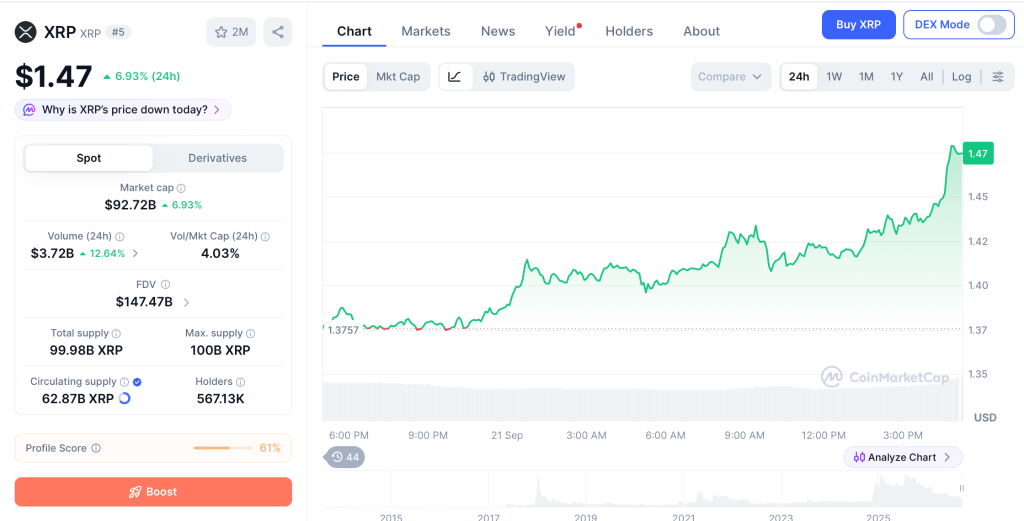Open the Compare dropdown
Viewport: 1024px width, 521px height.
(730, 76)
